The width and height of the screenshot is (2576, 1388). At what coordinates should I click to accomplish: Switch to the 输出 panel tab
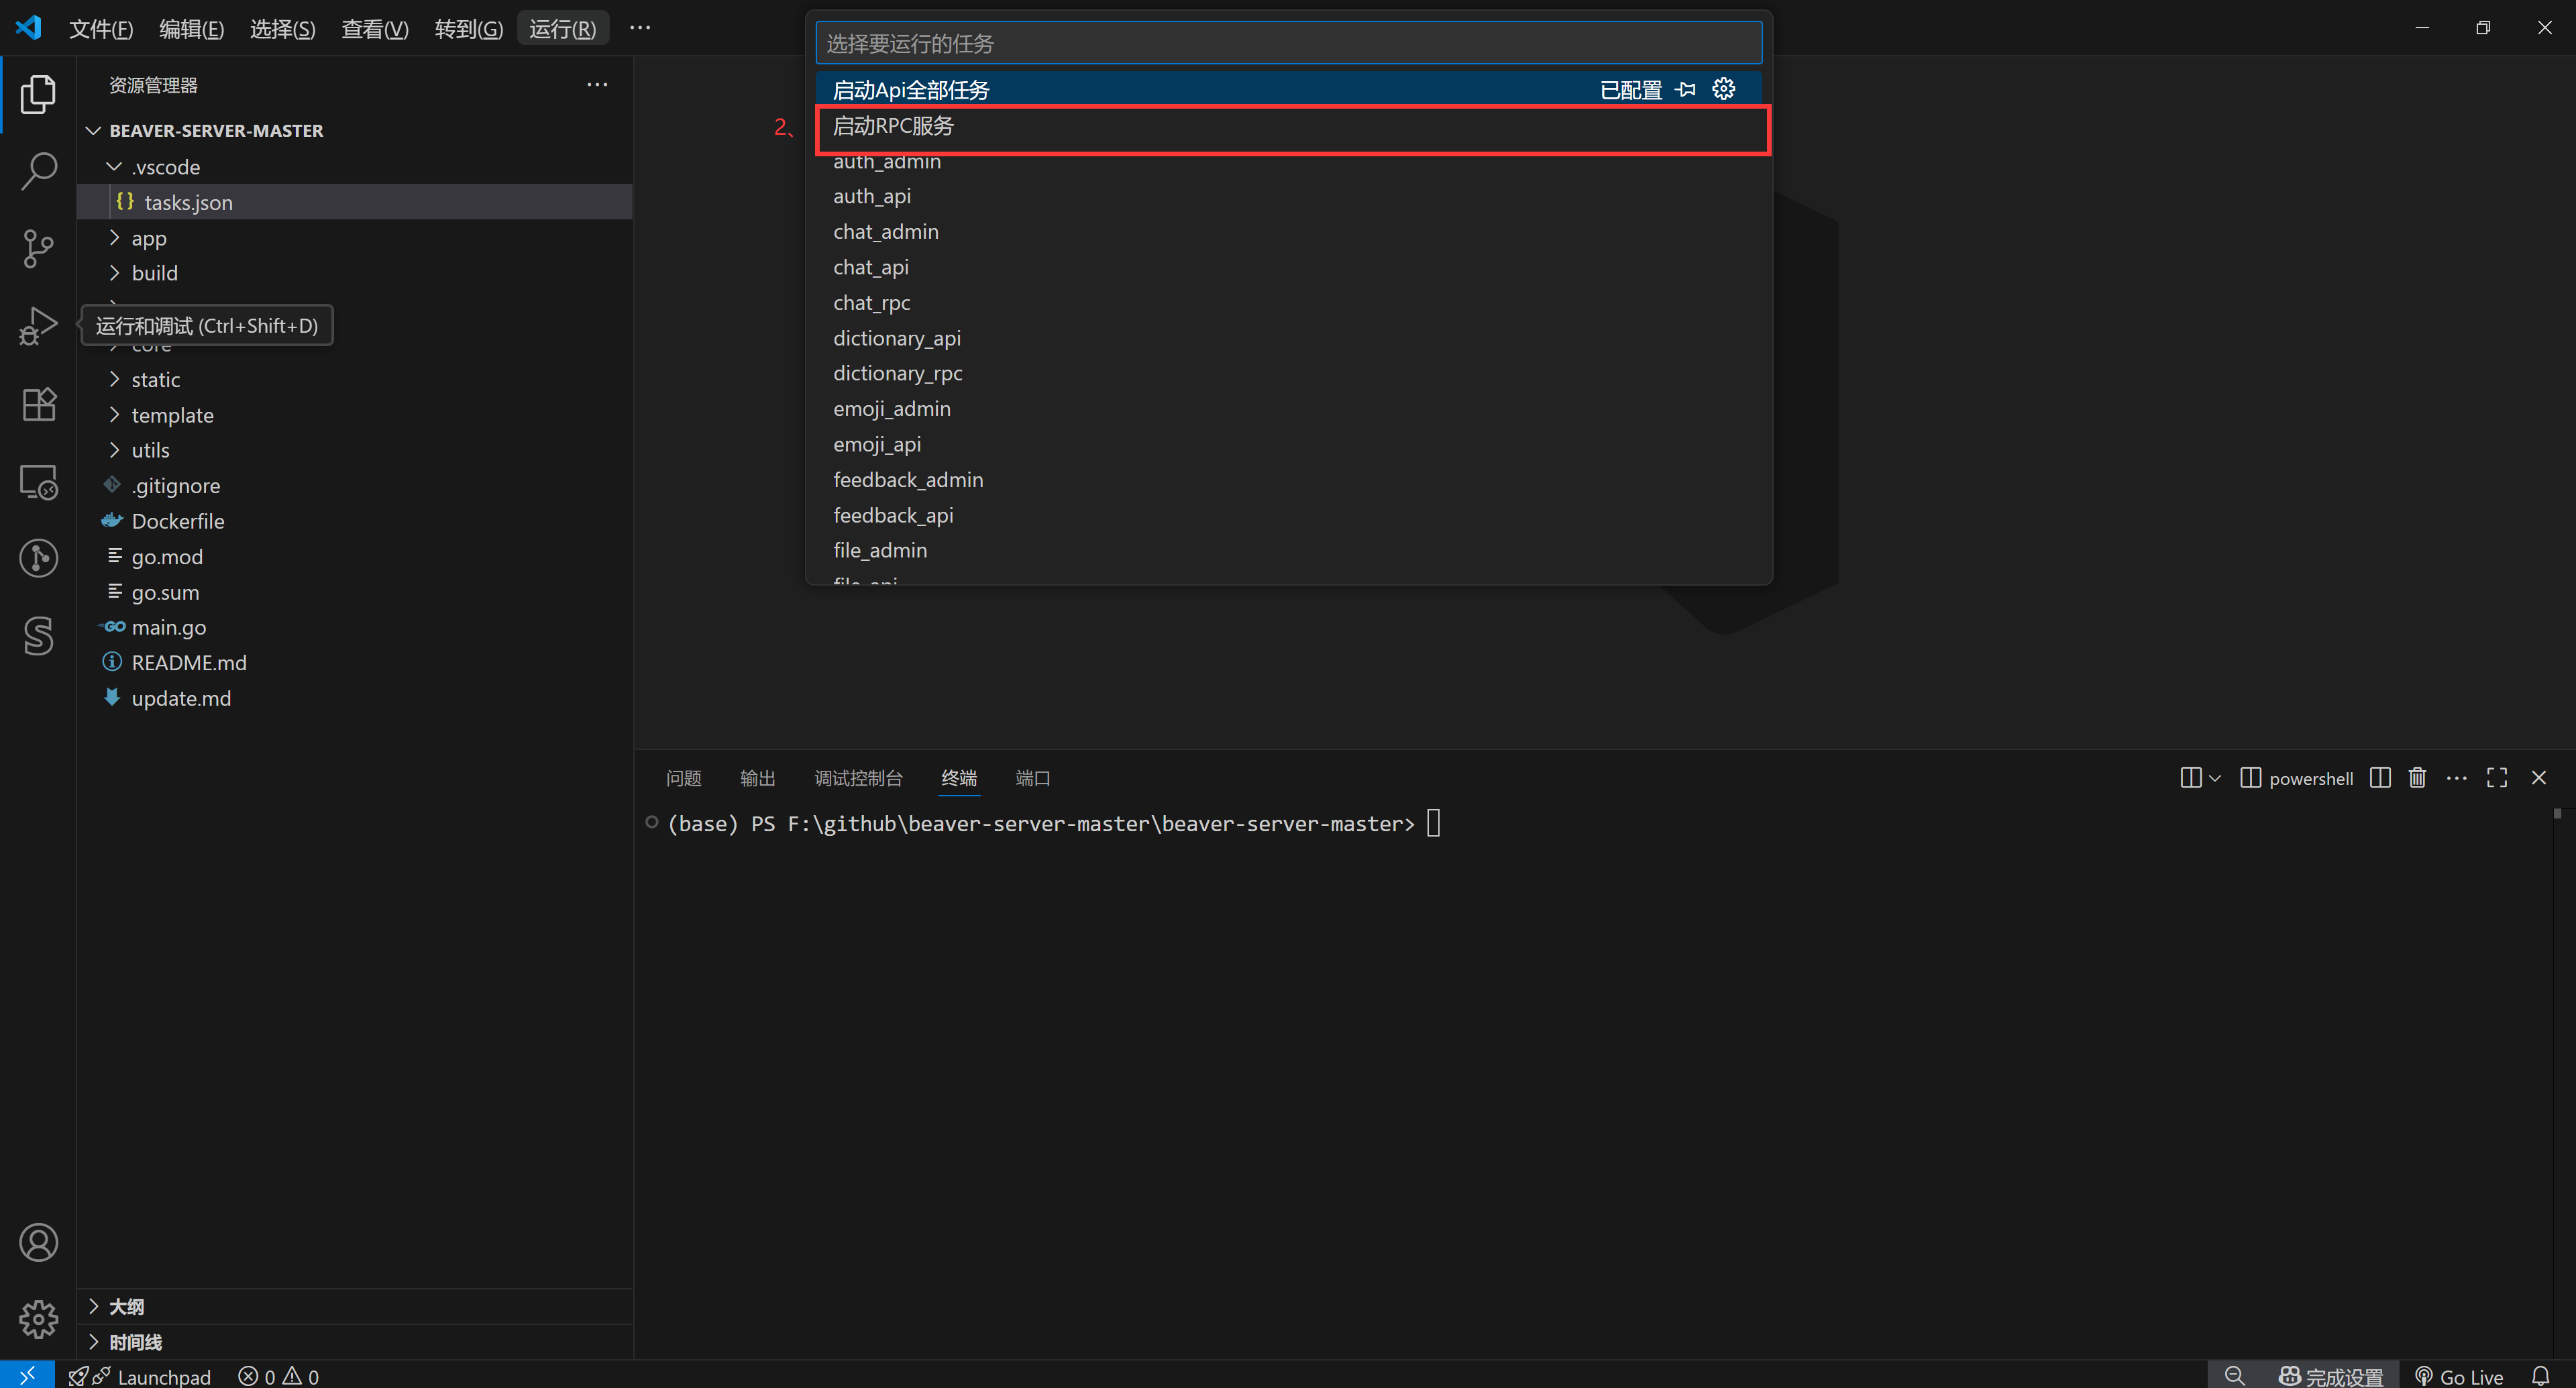(x=757, y=778)
